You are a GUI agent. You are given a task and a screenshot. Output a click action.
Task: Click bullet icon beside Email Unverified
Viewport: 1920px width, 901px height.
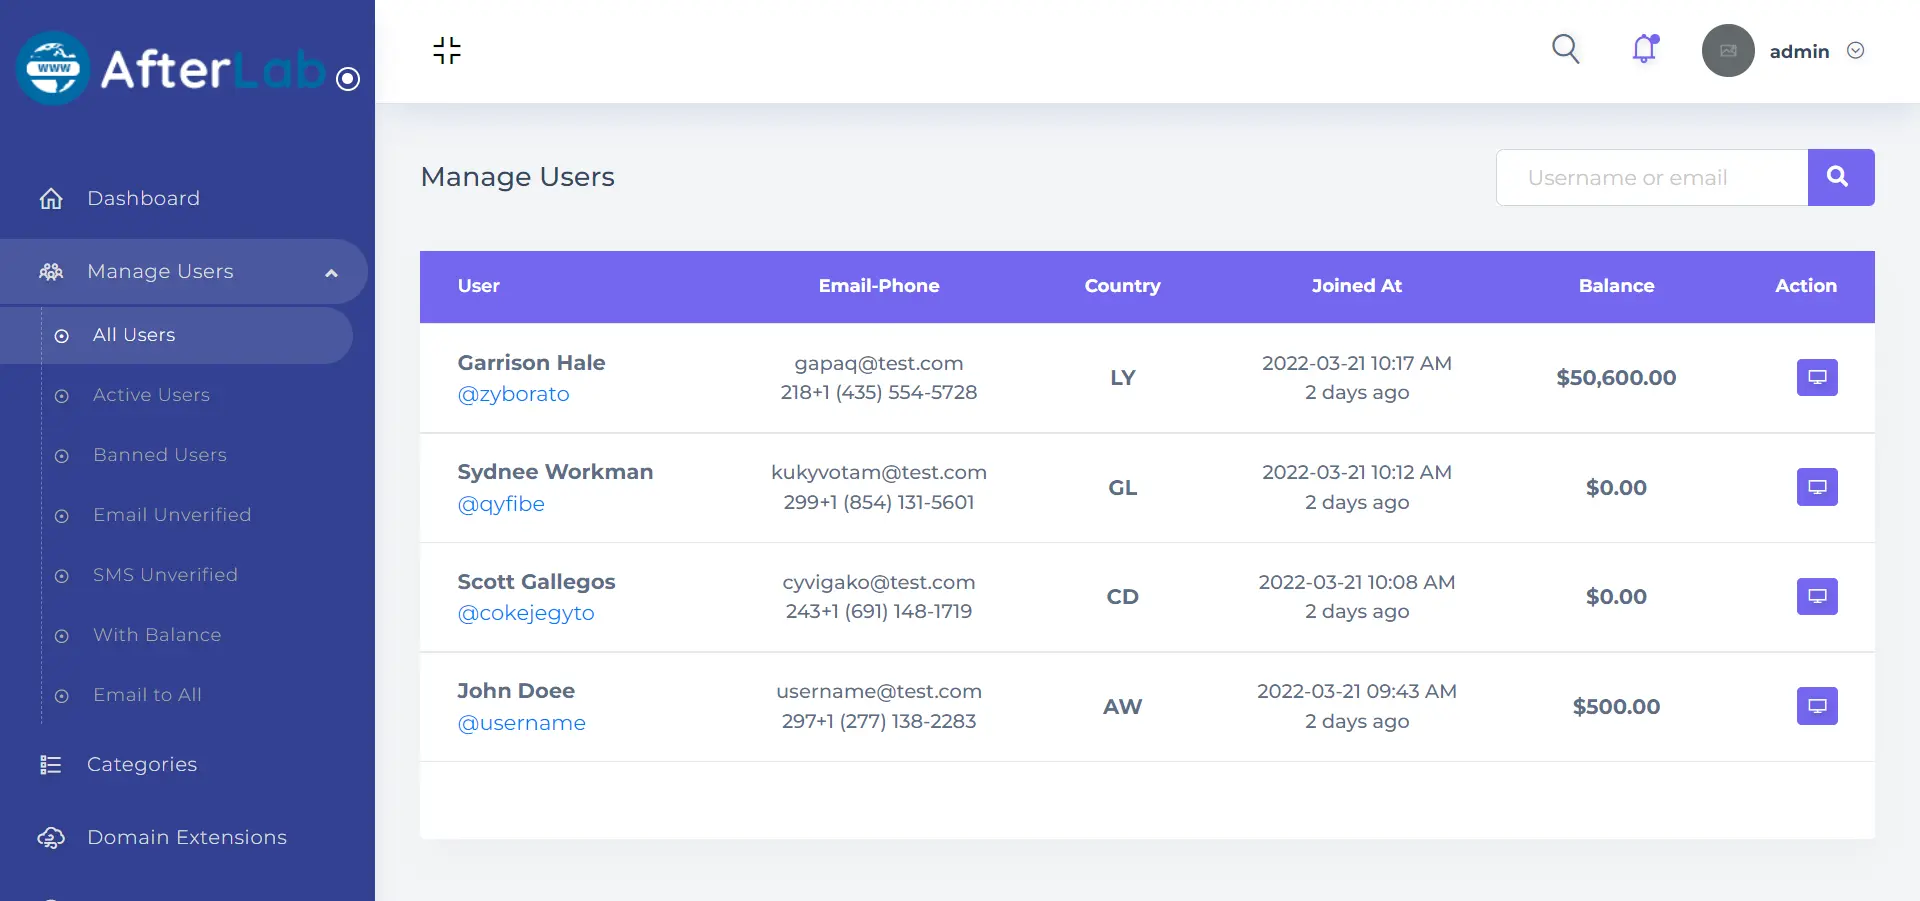point(62,516)
